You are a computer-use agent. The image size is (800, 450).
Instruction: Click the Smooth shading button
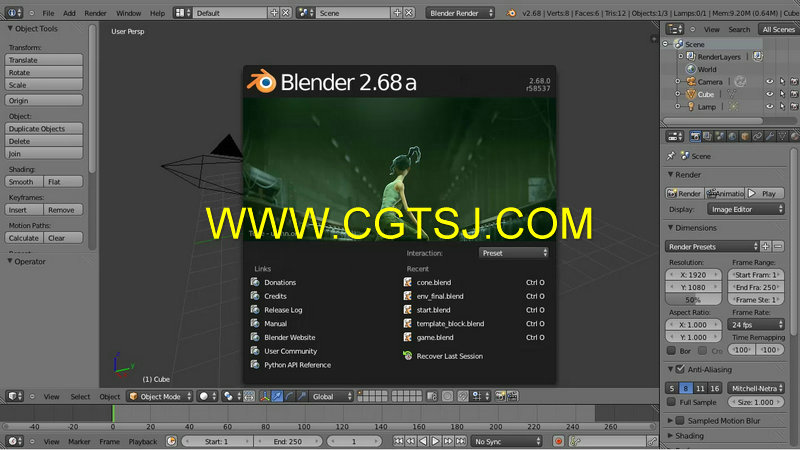coord(24,182)
